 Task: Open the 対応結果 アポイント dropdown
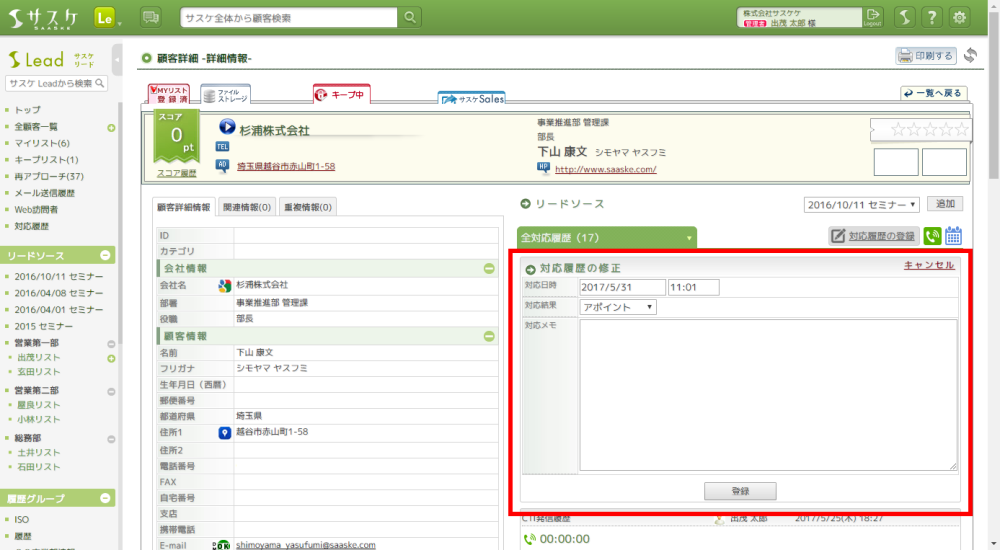pos(618,307)
